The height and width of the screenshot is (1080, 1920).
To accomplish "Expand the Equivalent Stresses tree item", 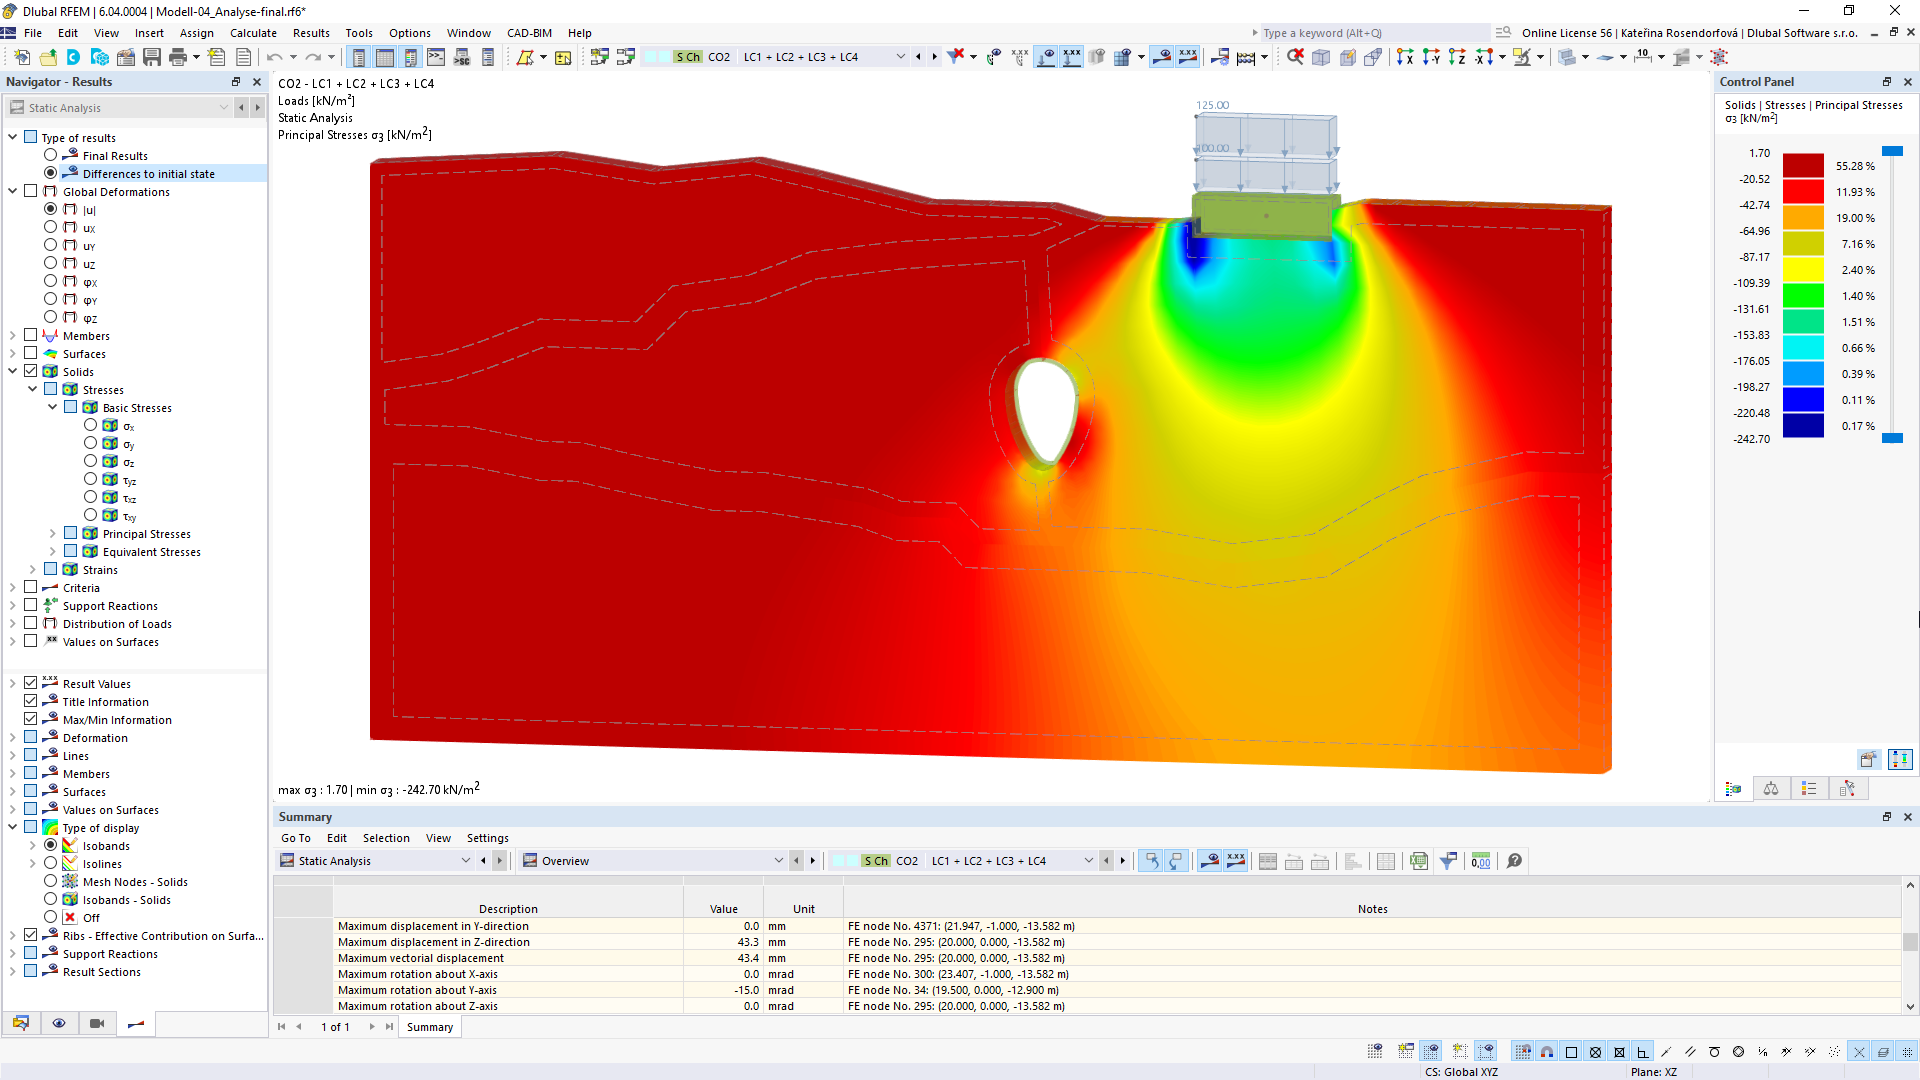I will [x=50, y=551].
